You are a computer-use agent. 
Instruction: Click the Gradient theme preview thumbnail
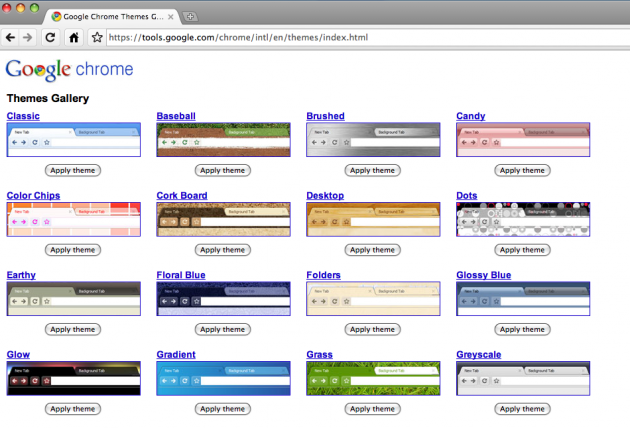223,378
